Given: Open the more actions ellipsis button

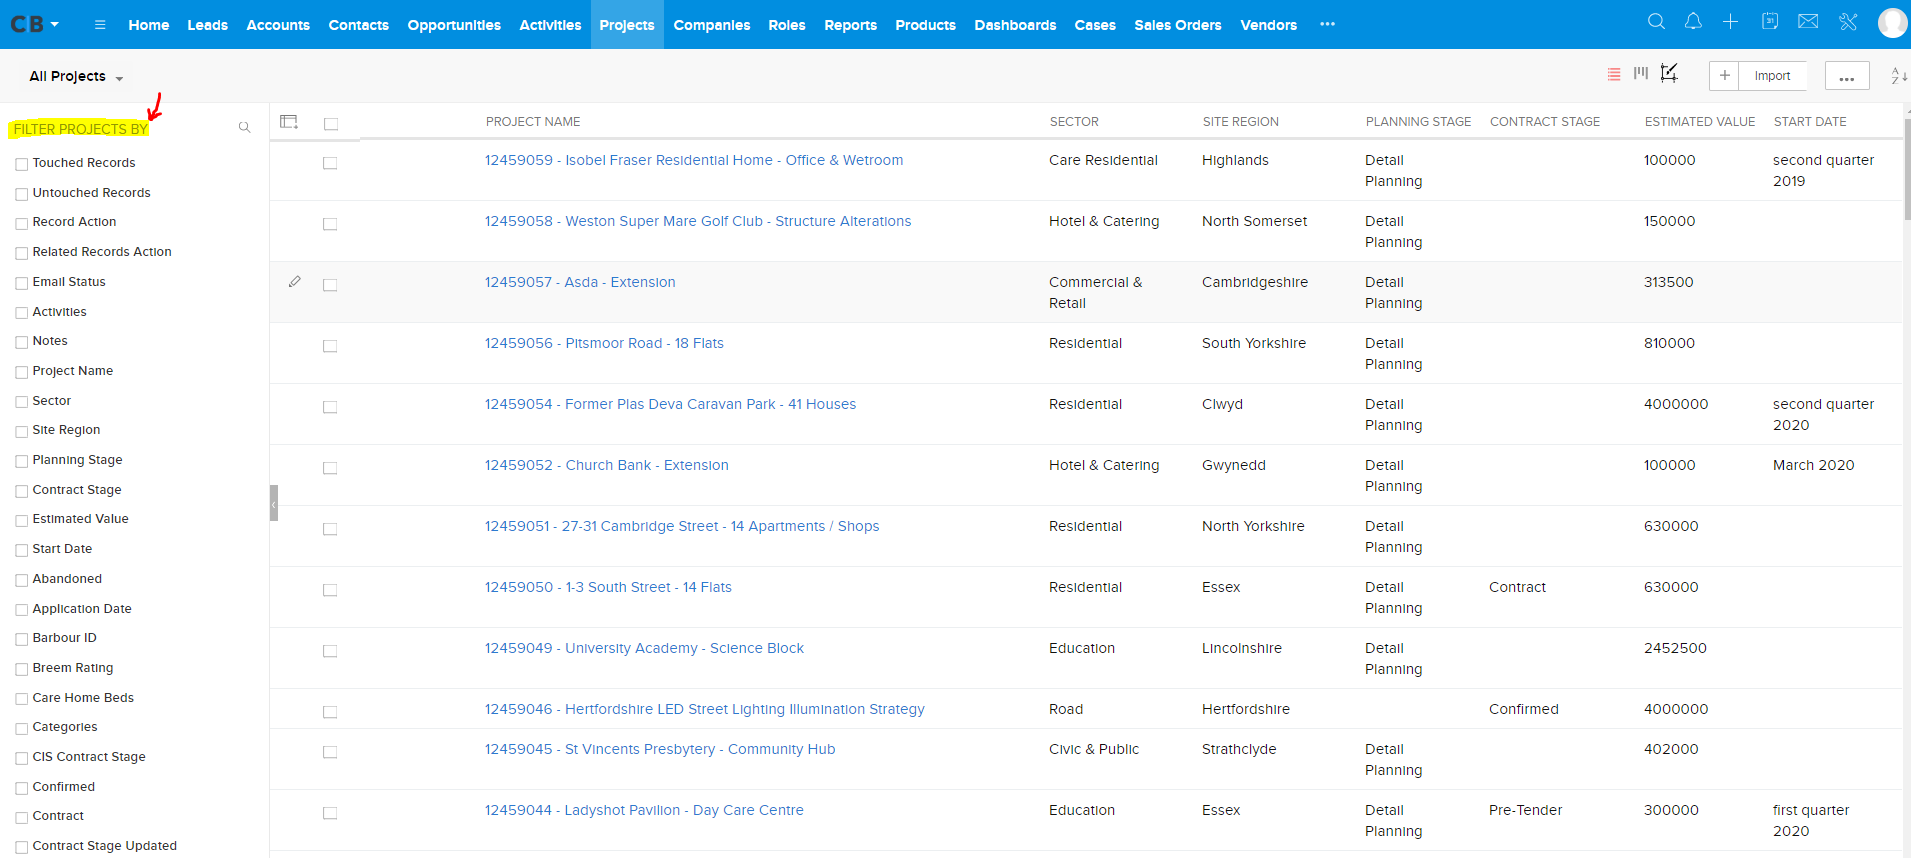Looking at the screenshot, I should [x=1847, y=76].
